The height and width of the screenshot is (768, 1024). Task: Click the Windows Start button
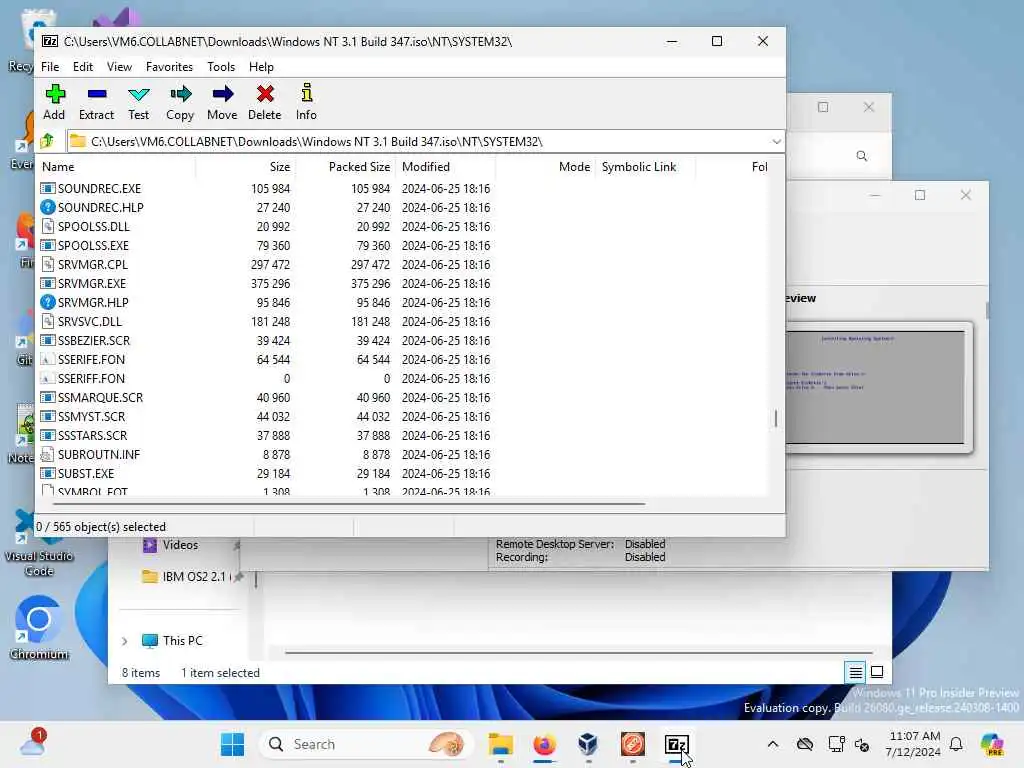click(232, 744)
